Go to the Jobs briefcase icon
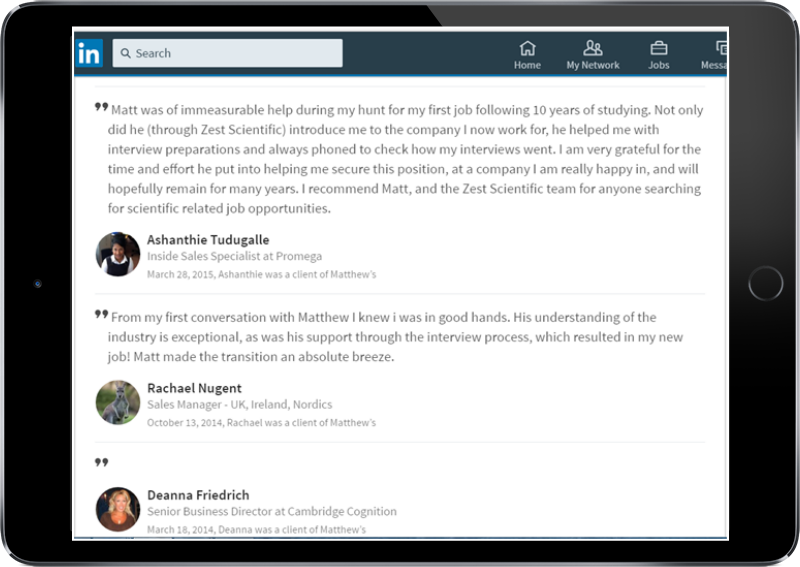This screenshot has height=567, width=800. point(659,48)
